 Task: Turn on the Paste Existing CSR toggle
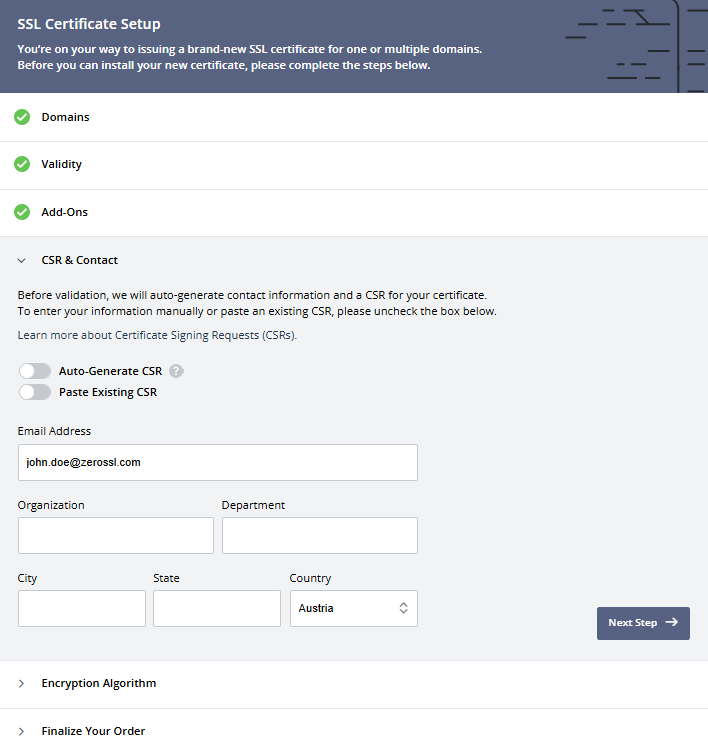coord(34,392)
